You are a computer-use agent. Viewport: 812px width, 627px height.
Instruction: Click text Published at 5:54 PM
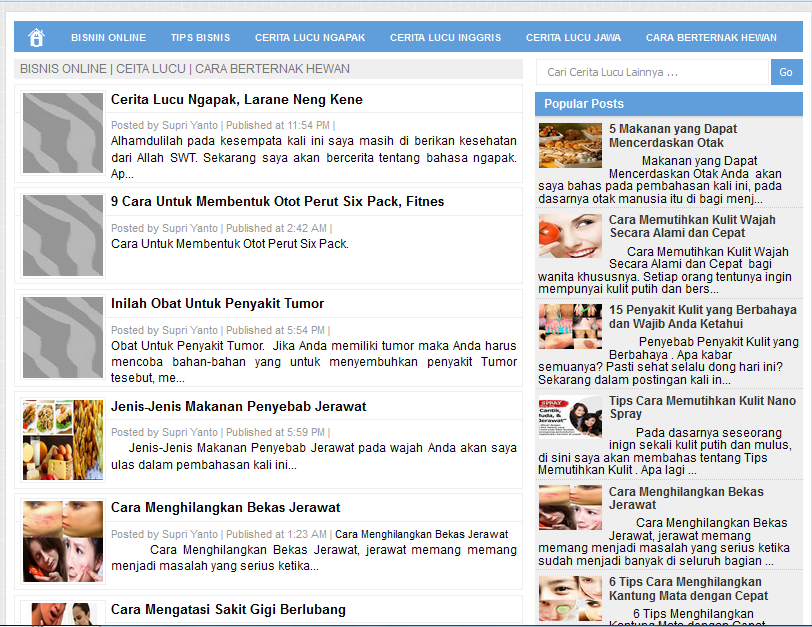(276, 330)
